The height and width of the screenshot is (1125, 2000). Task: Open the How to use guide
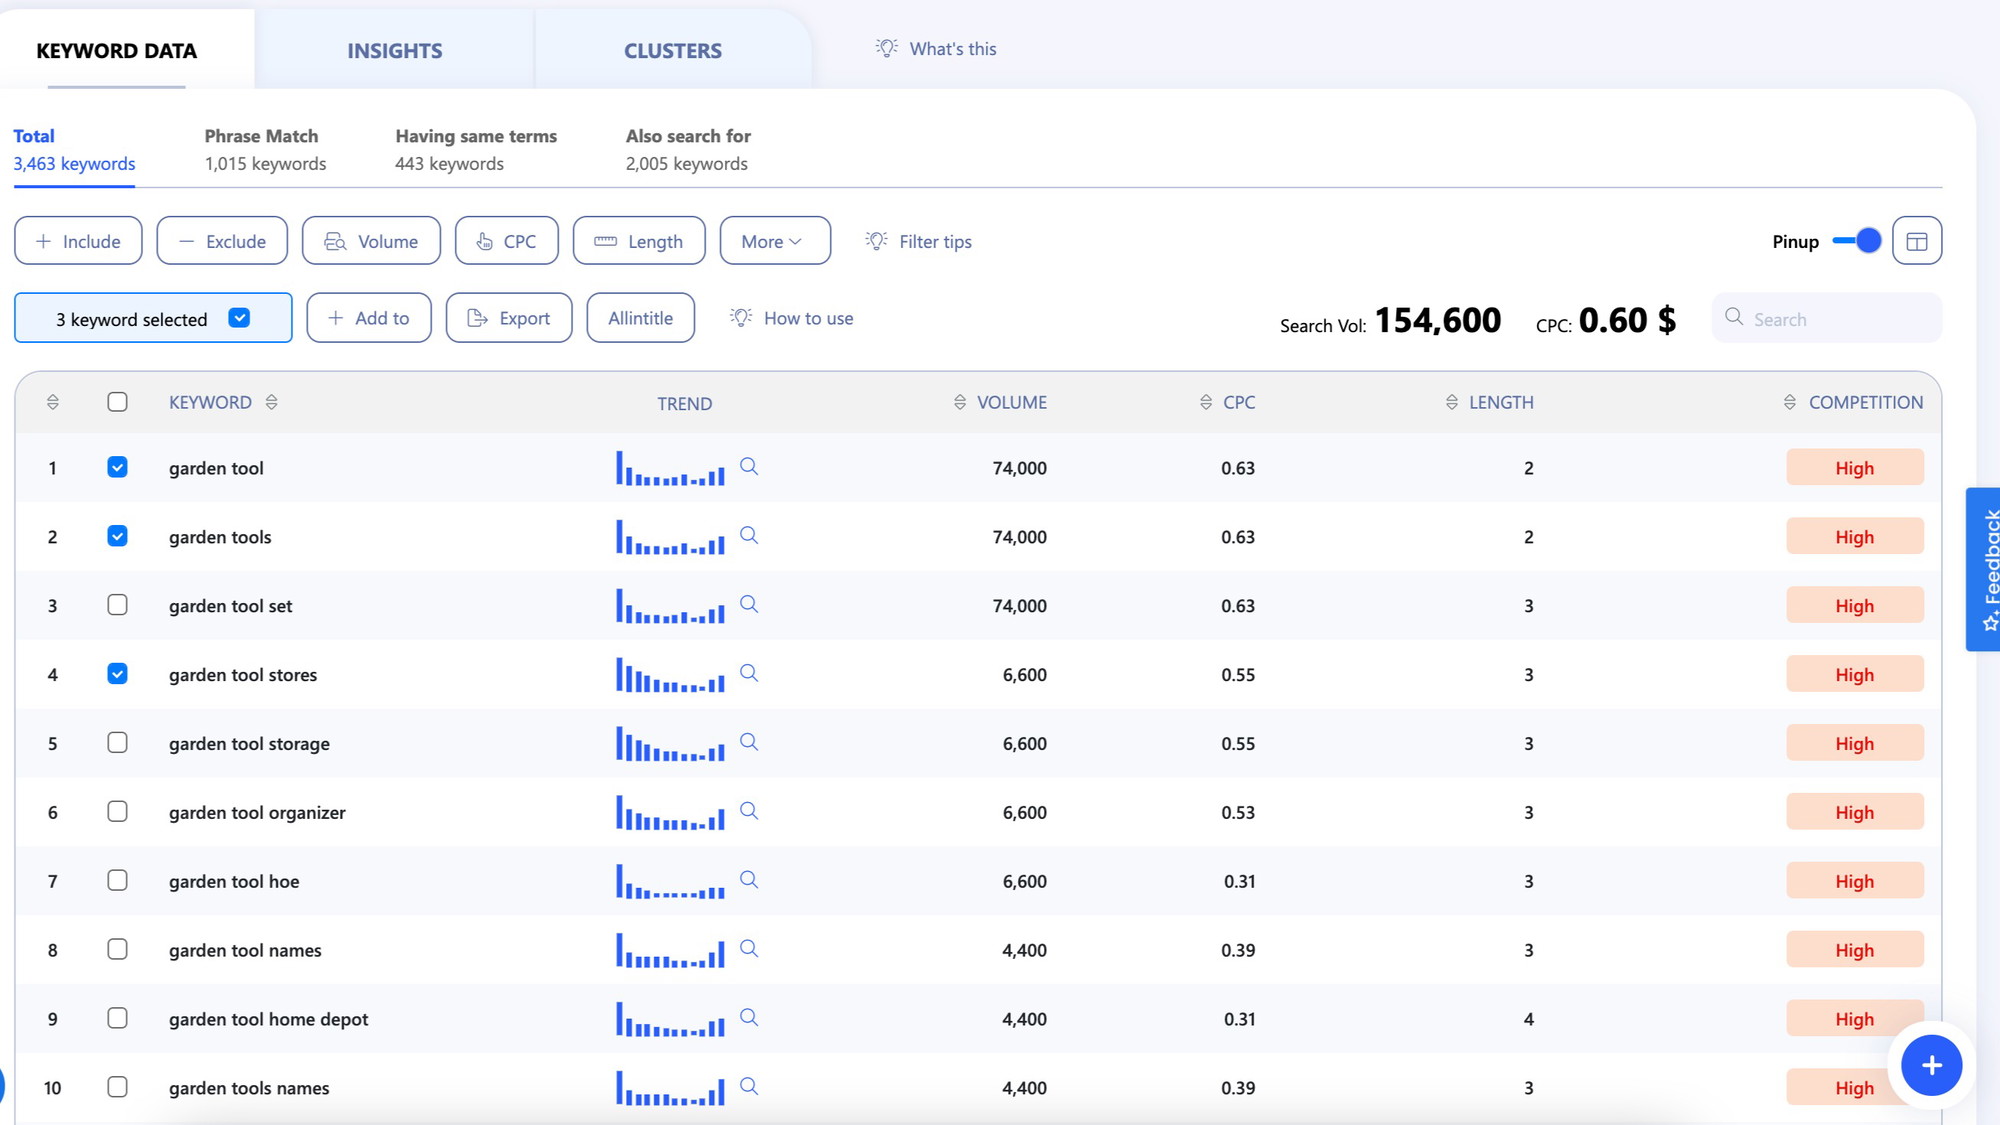791,318
